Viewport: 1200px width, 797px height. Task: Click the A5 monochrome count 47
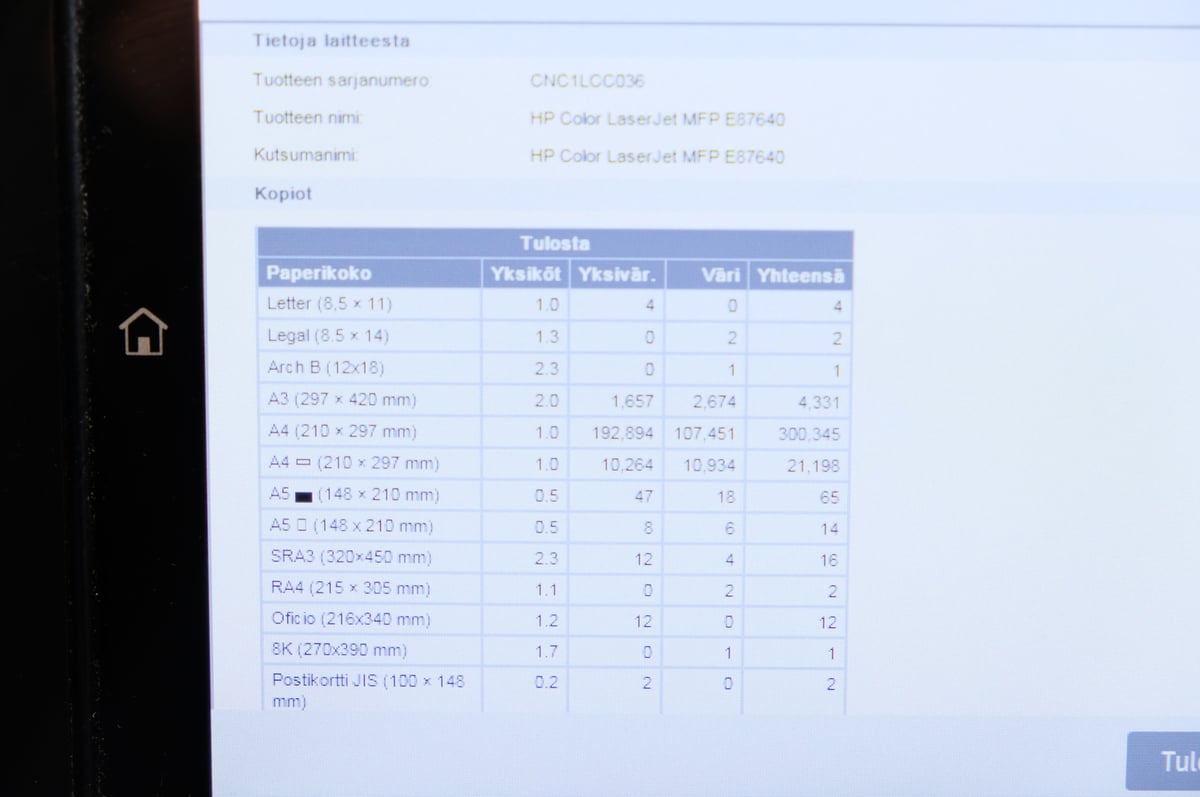point(643,496)
